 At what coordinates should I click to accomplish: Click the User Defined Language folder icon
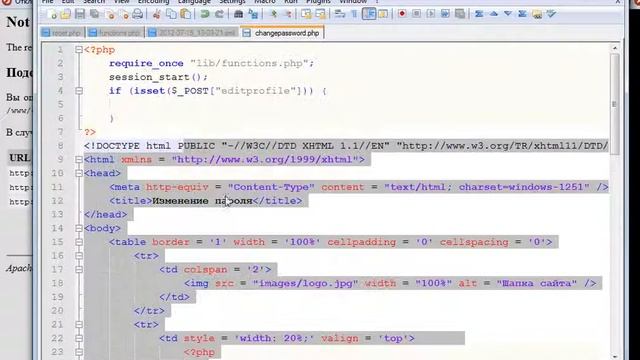pos(383,14)
